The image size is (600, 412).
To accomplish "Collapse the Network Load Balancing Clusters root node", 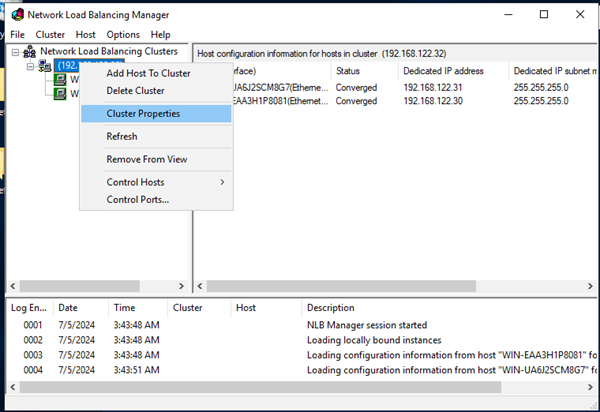I will tap(15, 52).
